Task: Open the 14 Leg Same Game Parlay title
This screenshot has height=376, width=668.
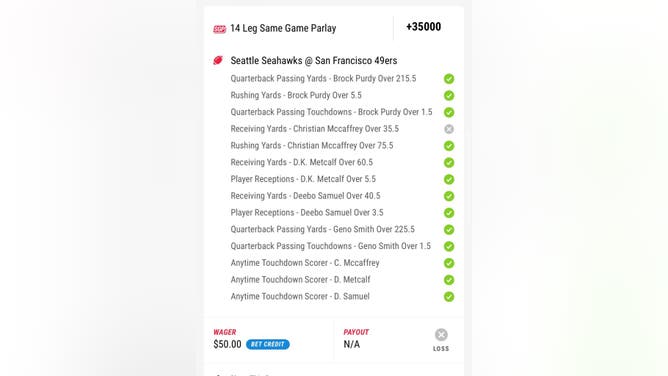Action: pos(283,29)
